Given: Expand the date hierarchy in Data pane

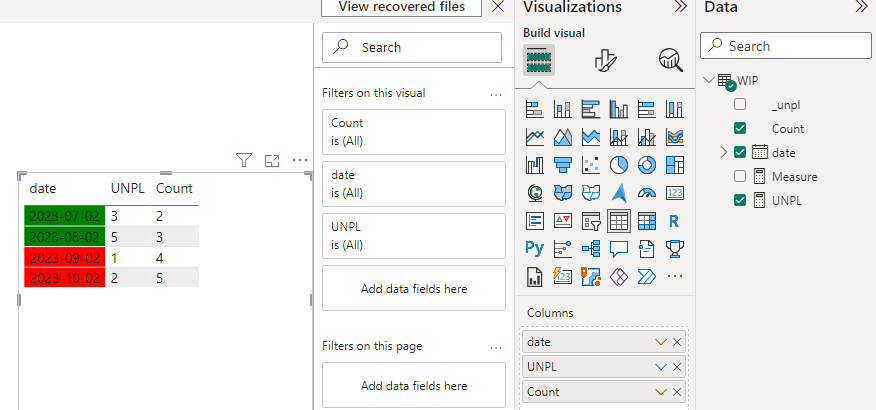Looking at the screenshot, I should pos(724,152).
